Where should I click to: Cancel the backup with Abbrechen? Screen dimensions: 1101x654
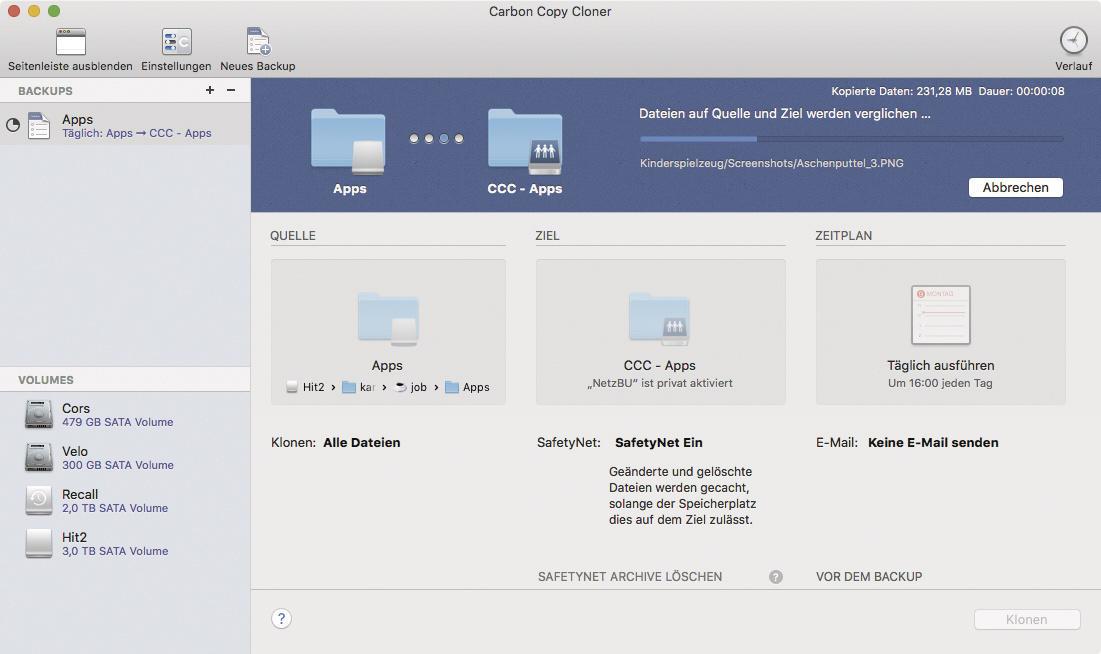coord(1015,188)
